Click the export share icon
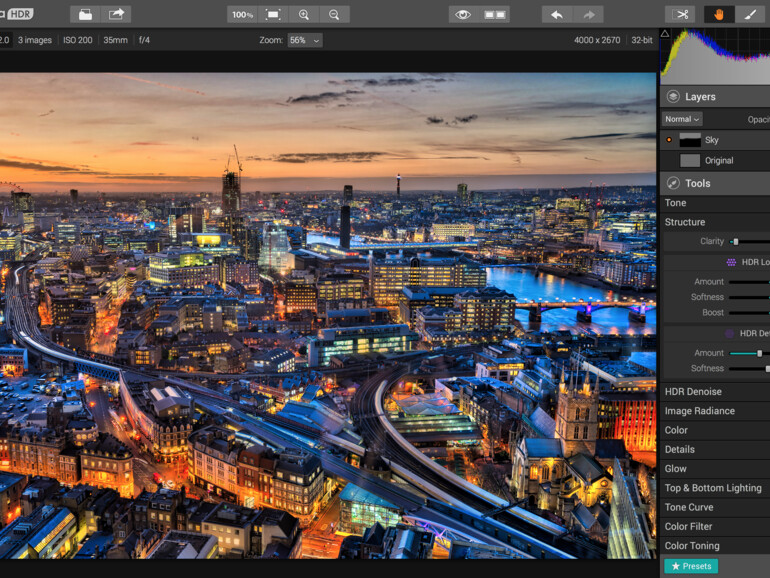The width and height of the screenshot is (770, 578). pos(117,14)
